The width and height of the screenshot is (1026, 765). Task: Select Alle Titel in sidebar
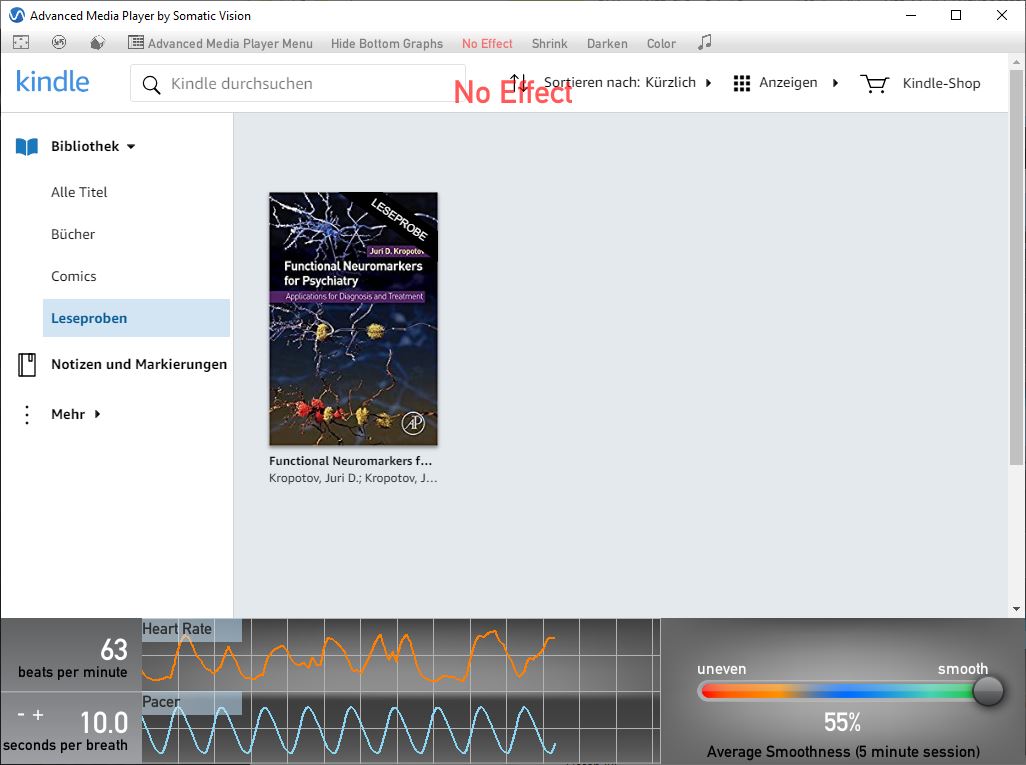[x=79, y=192]
